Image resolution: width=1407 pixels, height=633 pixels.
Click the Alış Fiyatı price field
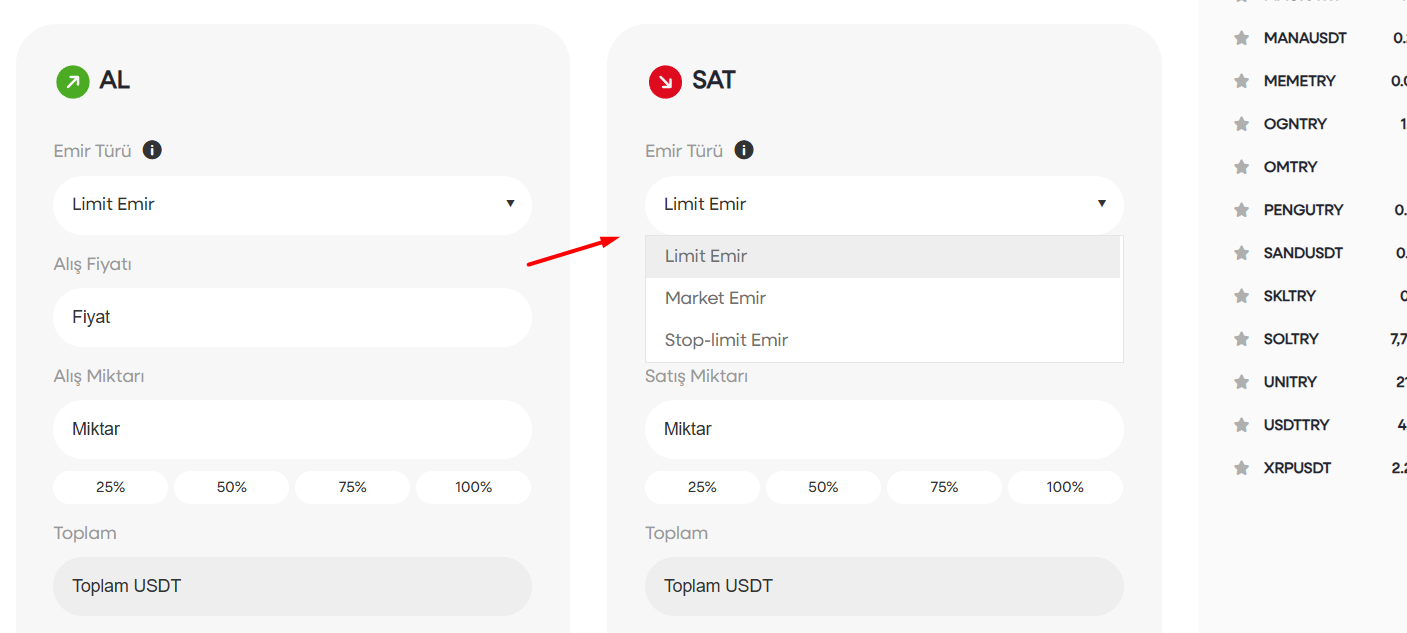pos(292,317)
